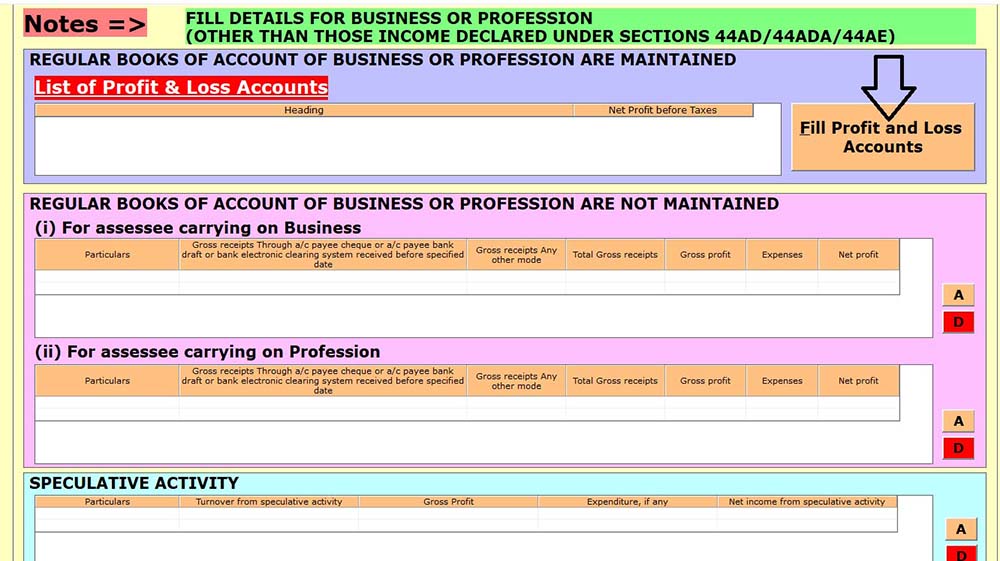Delete row using D button in Profession section
Viewport: 1000px width, 561px height.
pos(958,448)
